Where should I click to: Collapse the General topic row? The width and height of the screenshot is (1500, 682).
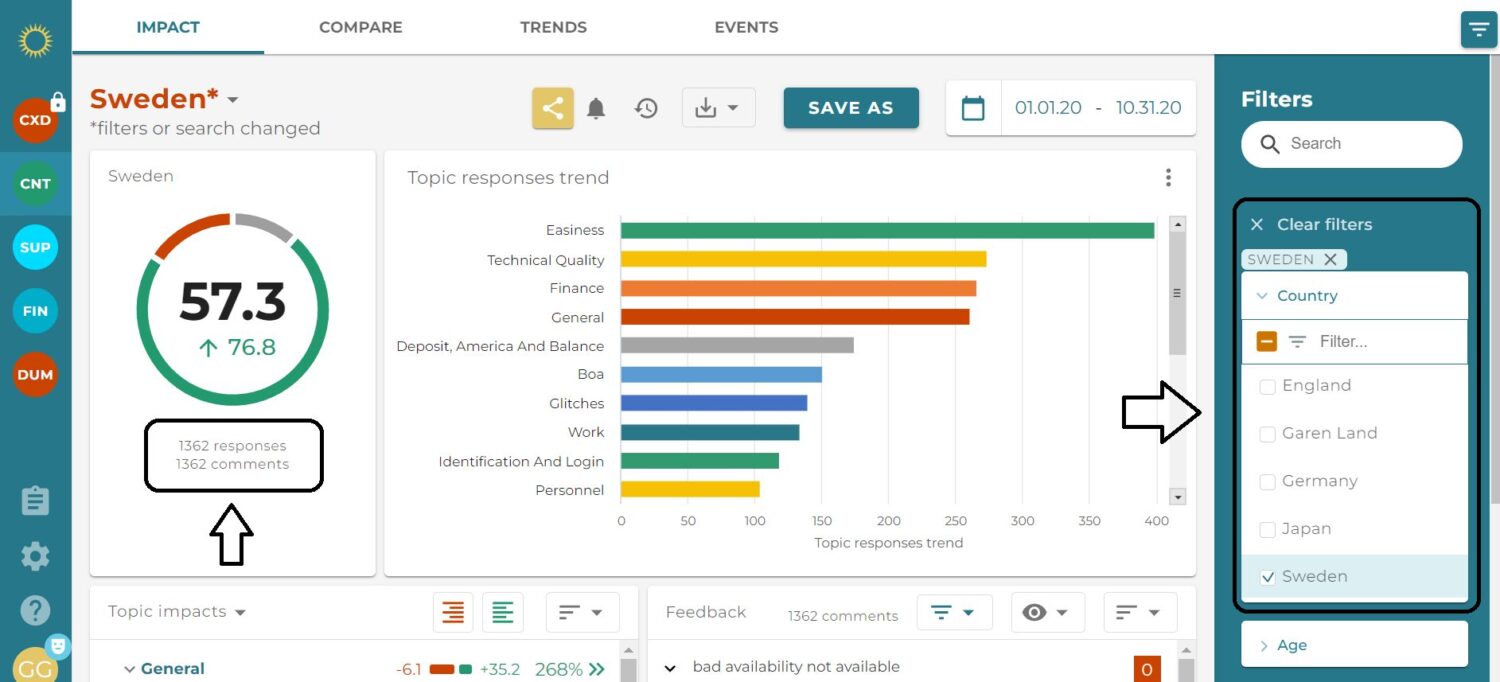tap(129, 669)
